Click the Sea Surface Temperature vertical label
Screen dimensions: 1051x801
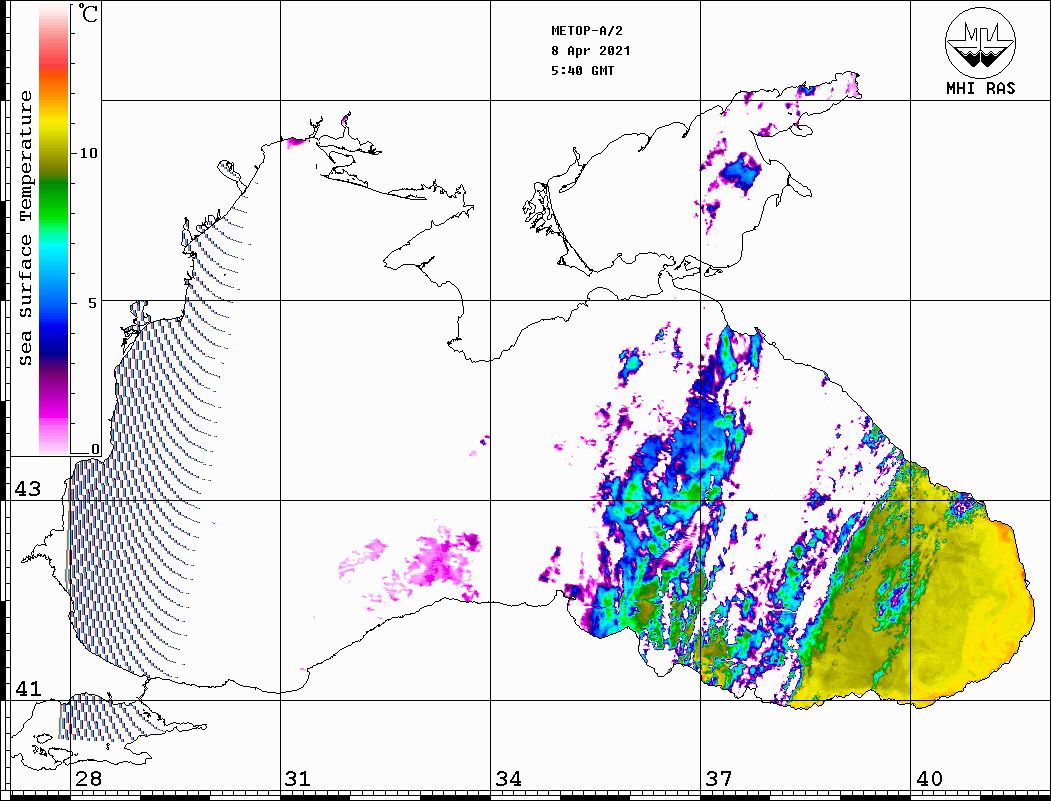26,228
